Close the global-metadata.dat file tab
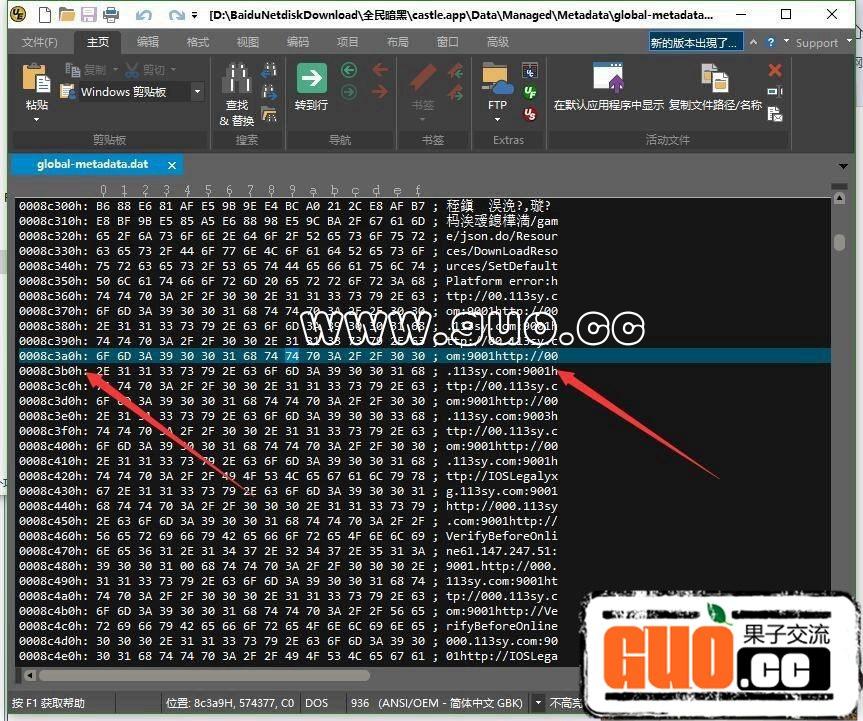 point(172,165)
